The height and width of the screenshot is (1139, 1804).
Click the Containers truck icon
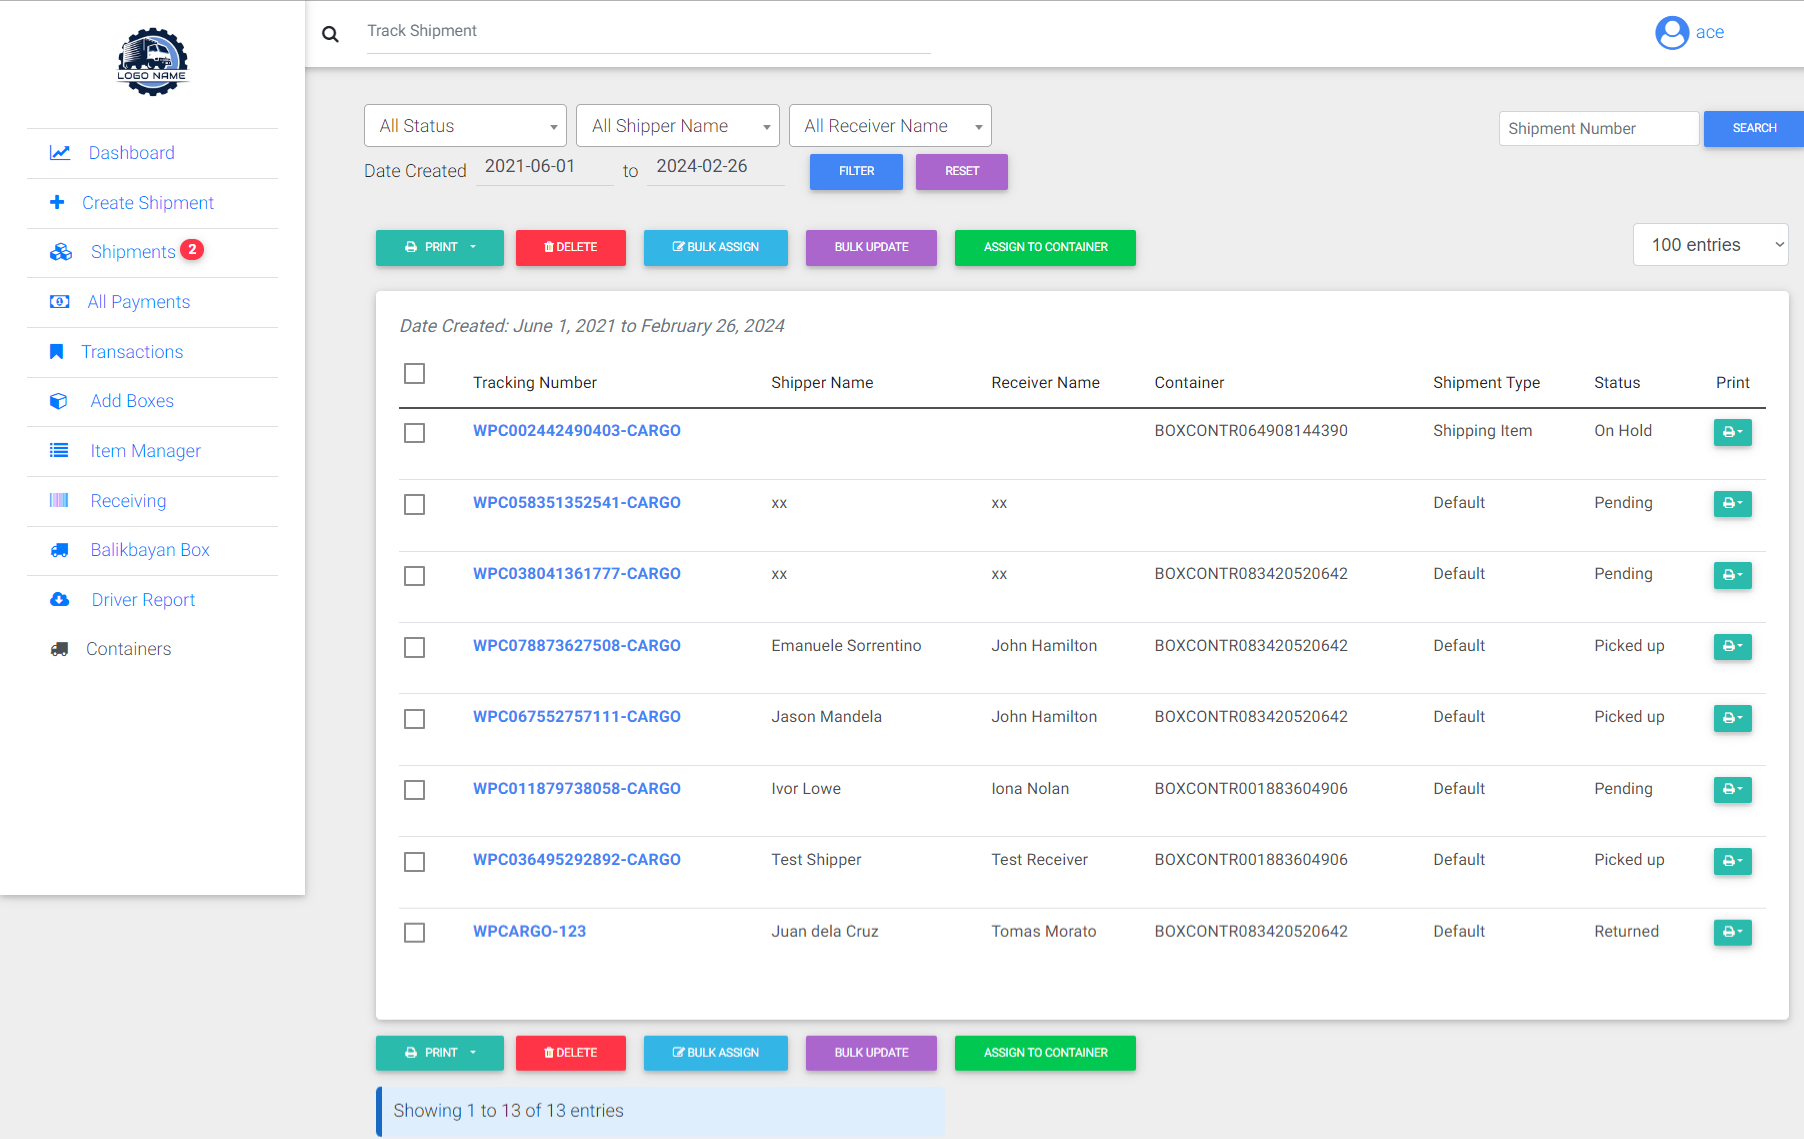click(60, 649)
